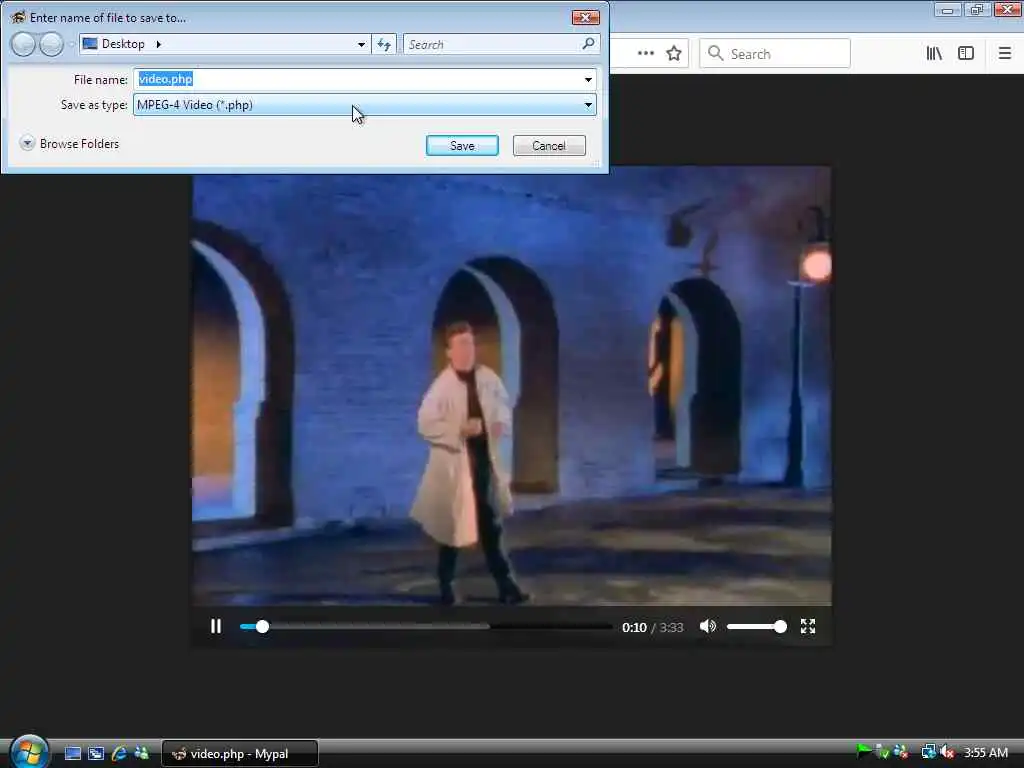Close the save dialog with red X
Screen dimensions: 1024x768
[585, 18]
